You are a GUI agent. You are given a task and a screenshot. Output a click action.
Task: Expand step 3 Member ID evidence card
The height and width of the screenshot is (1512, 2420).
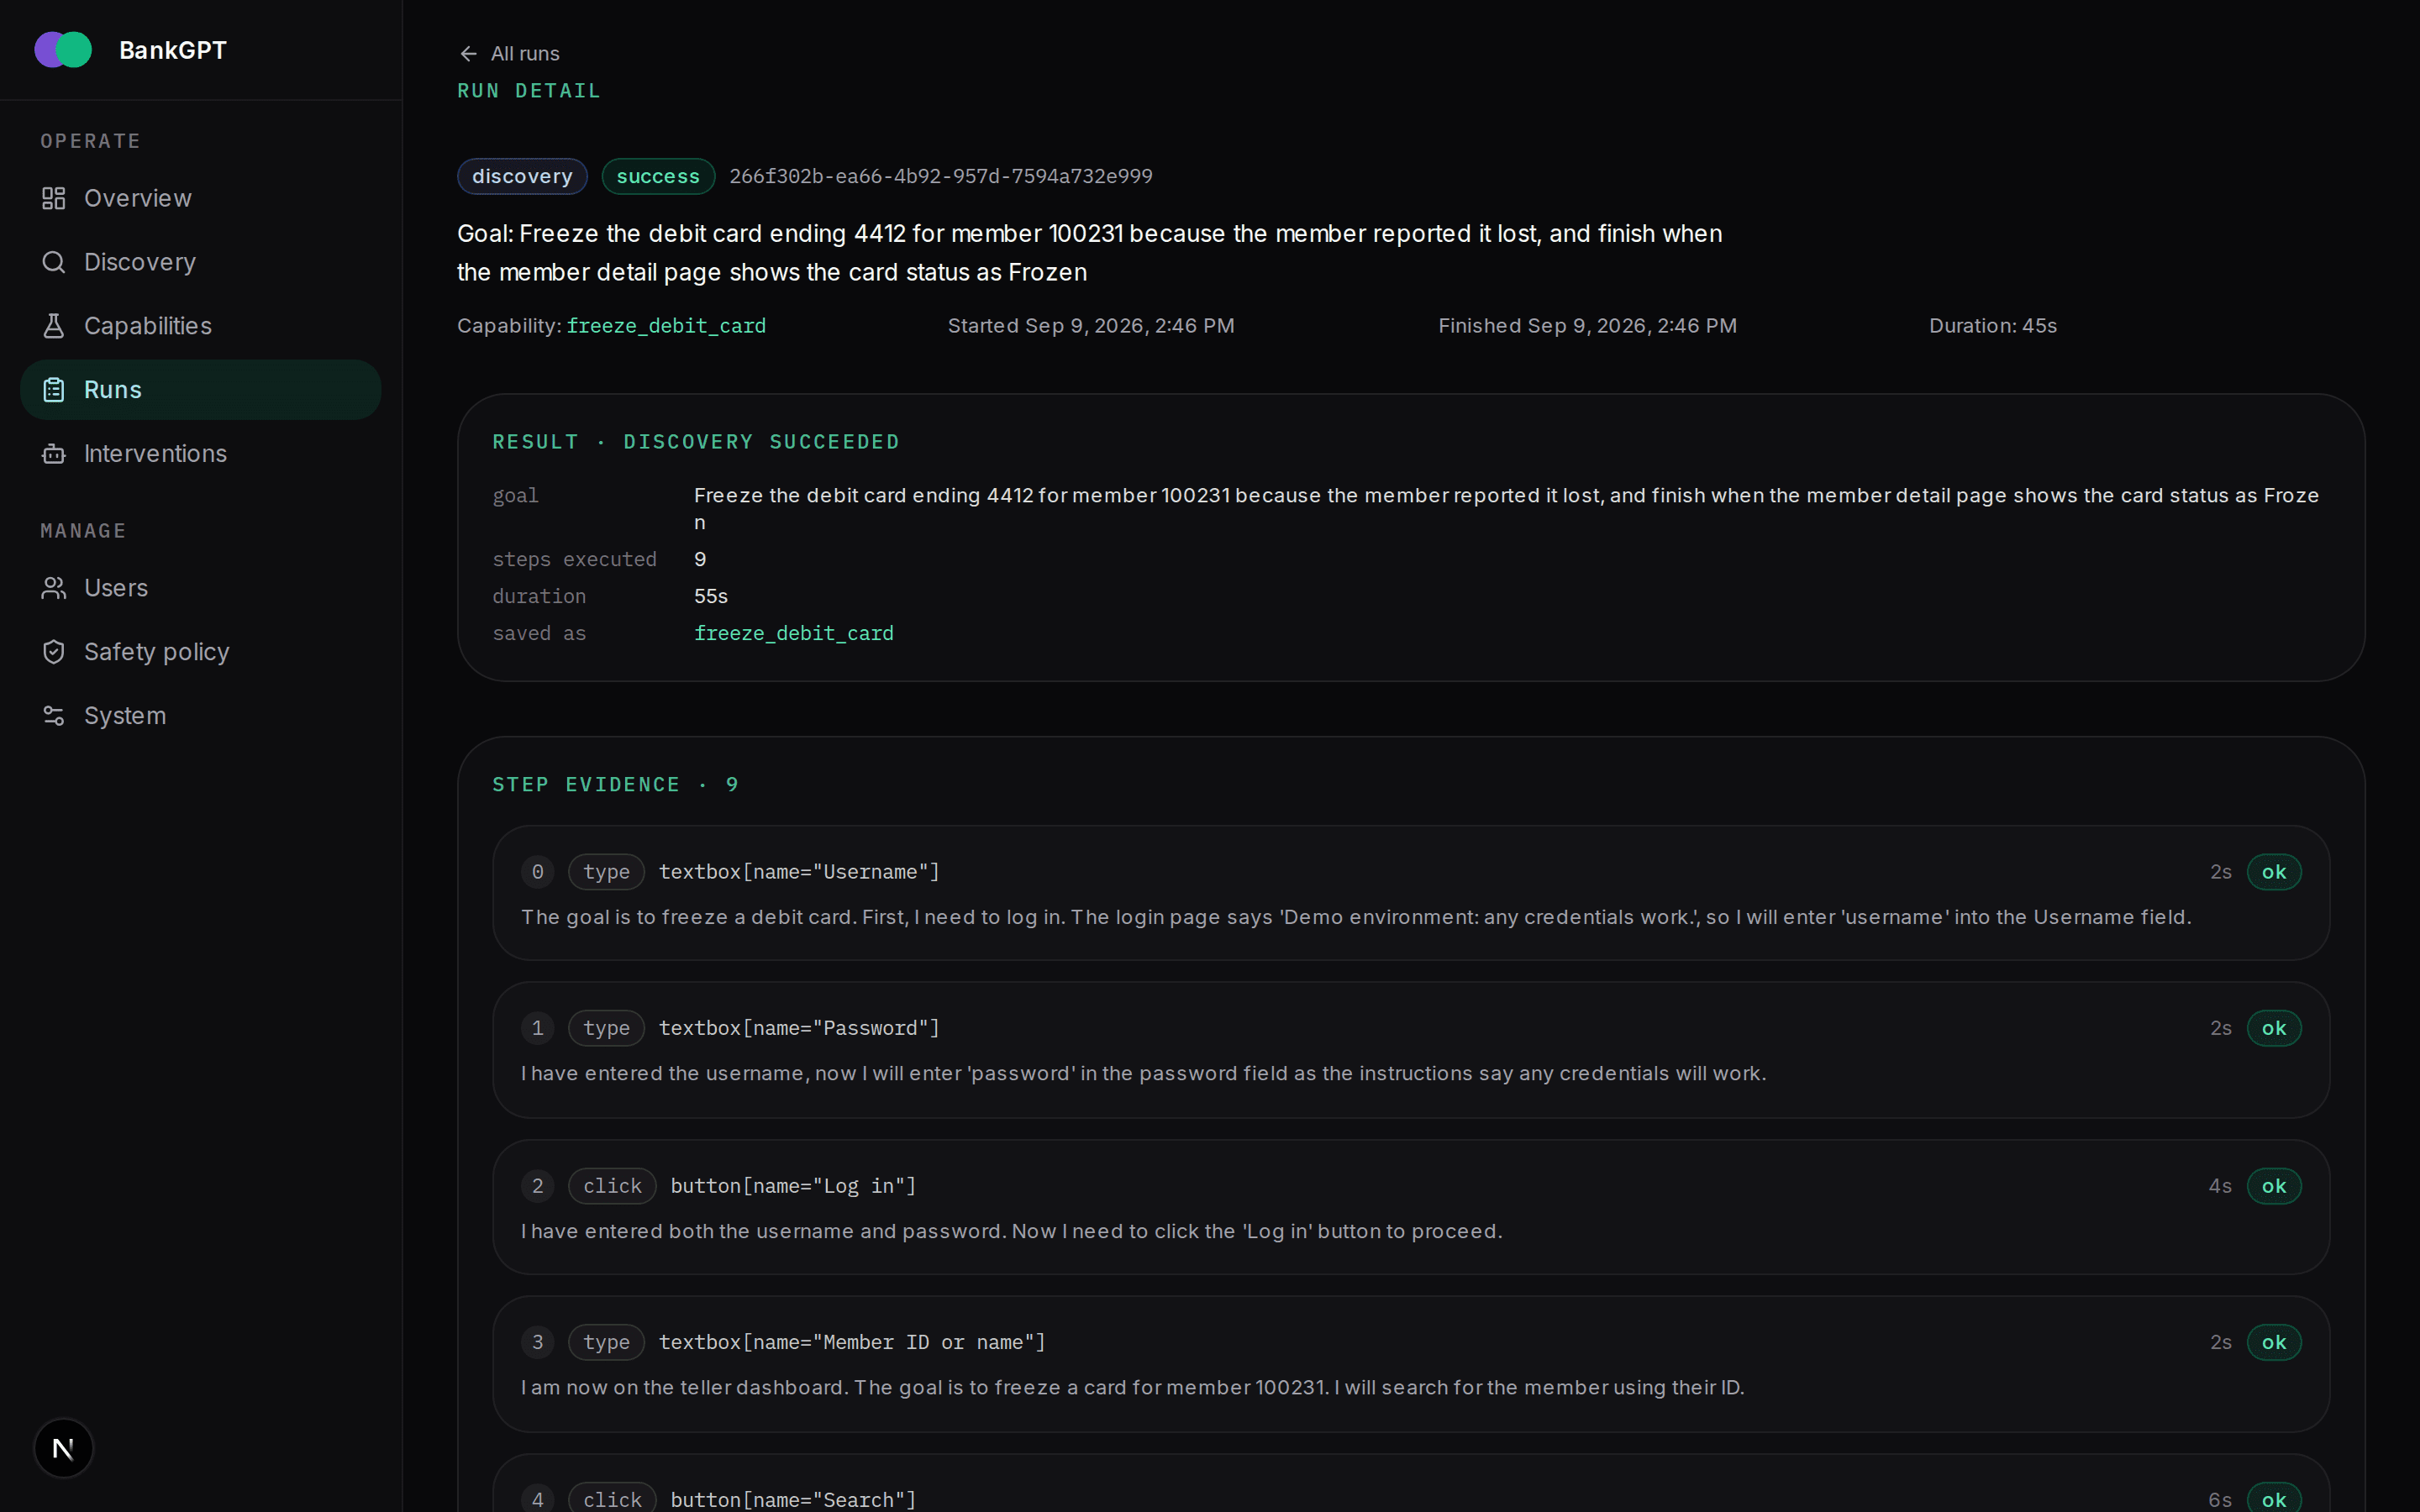click(x=1411, y=1364)
